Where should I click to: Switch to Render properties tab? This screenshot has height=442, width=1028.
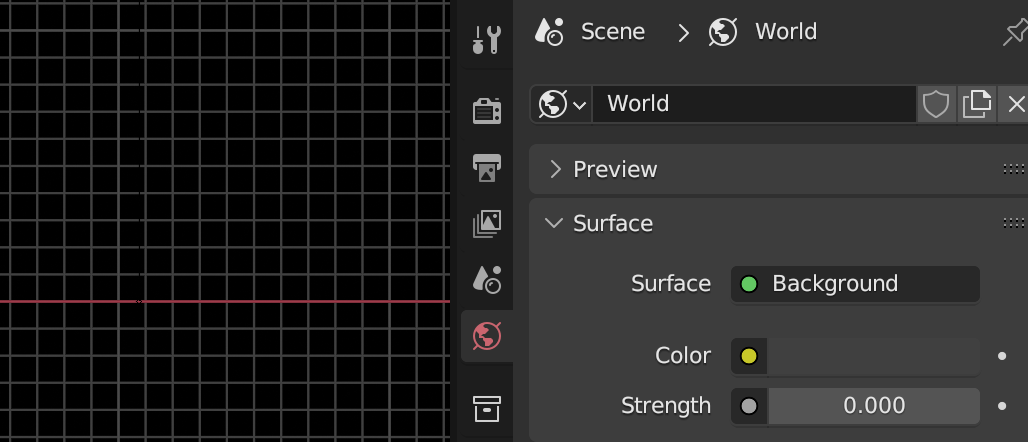487,110
